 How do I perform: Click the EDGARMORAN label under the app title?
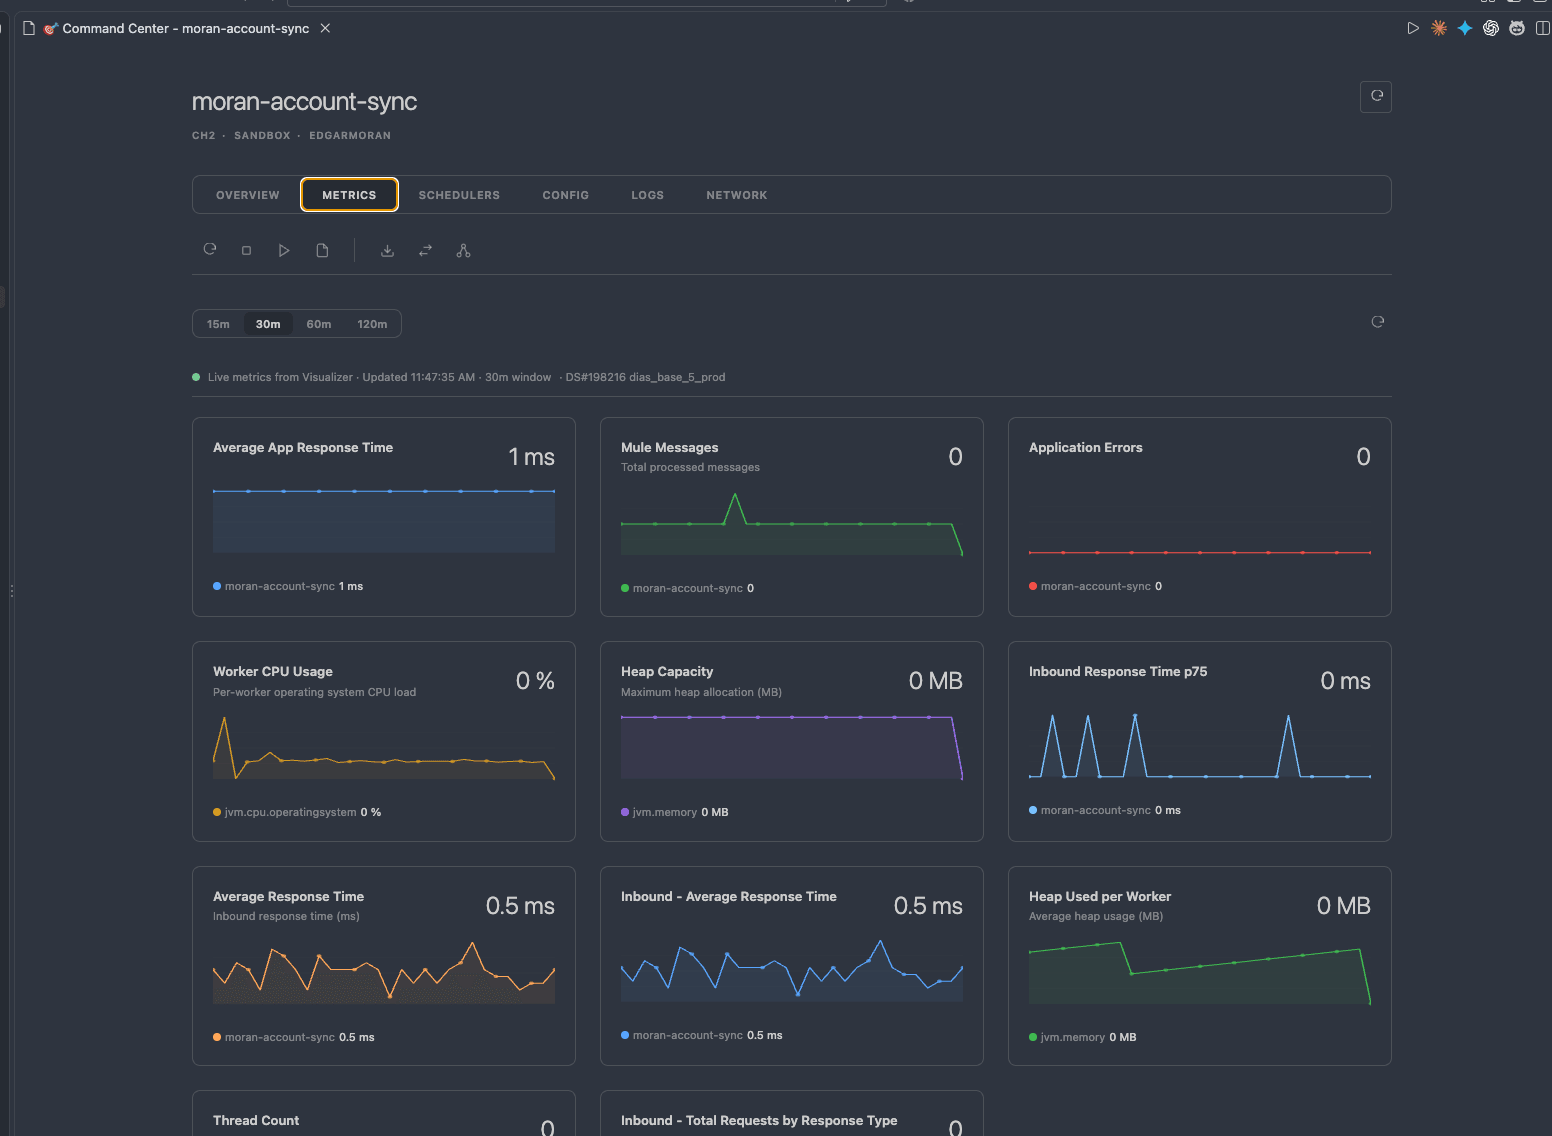(x=350, y=136)
